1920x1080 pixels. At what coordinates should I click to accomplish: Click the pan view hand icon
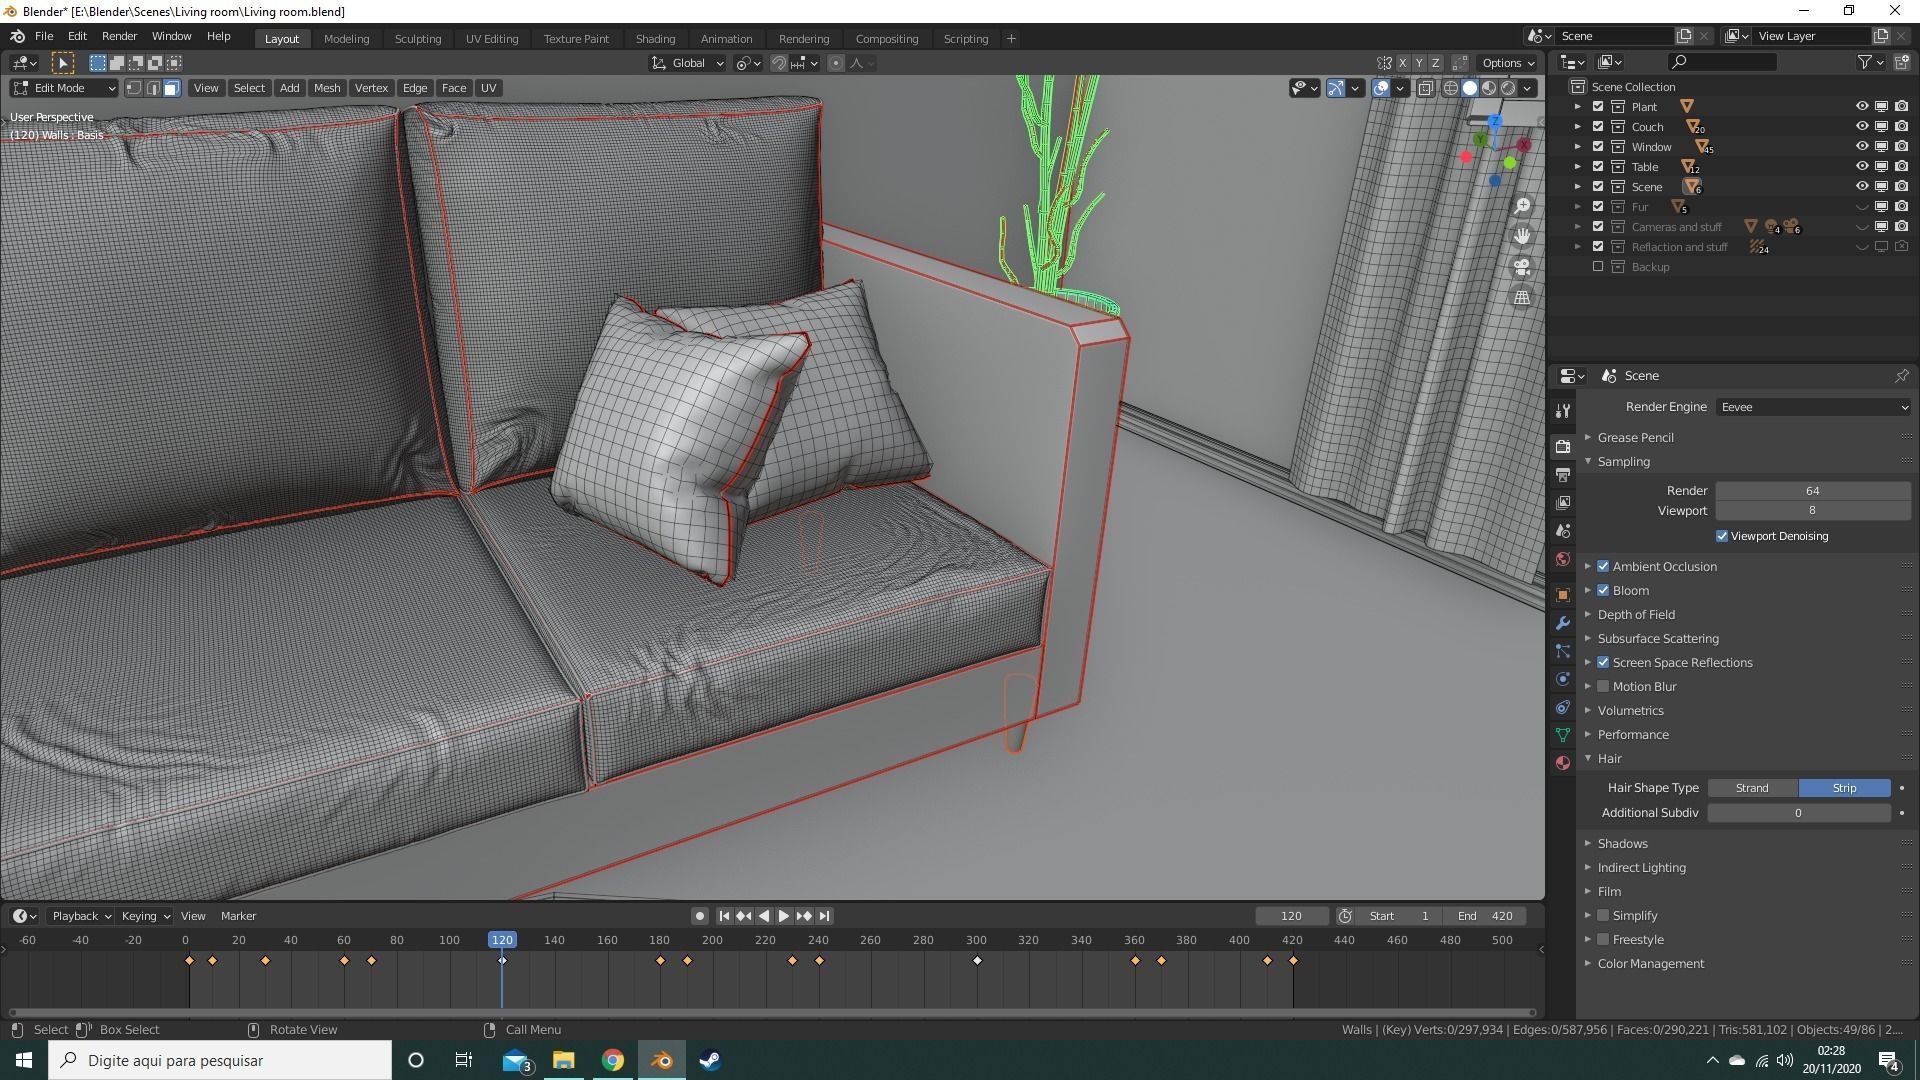[x=1522, y=236]
